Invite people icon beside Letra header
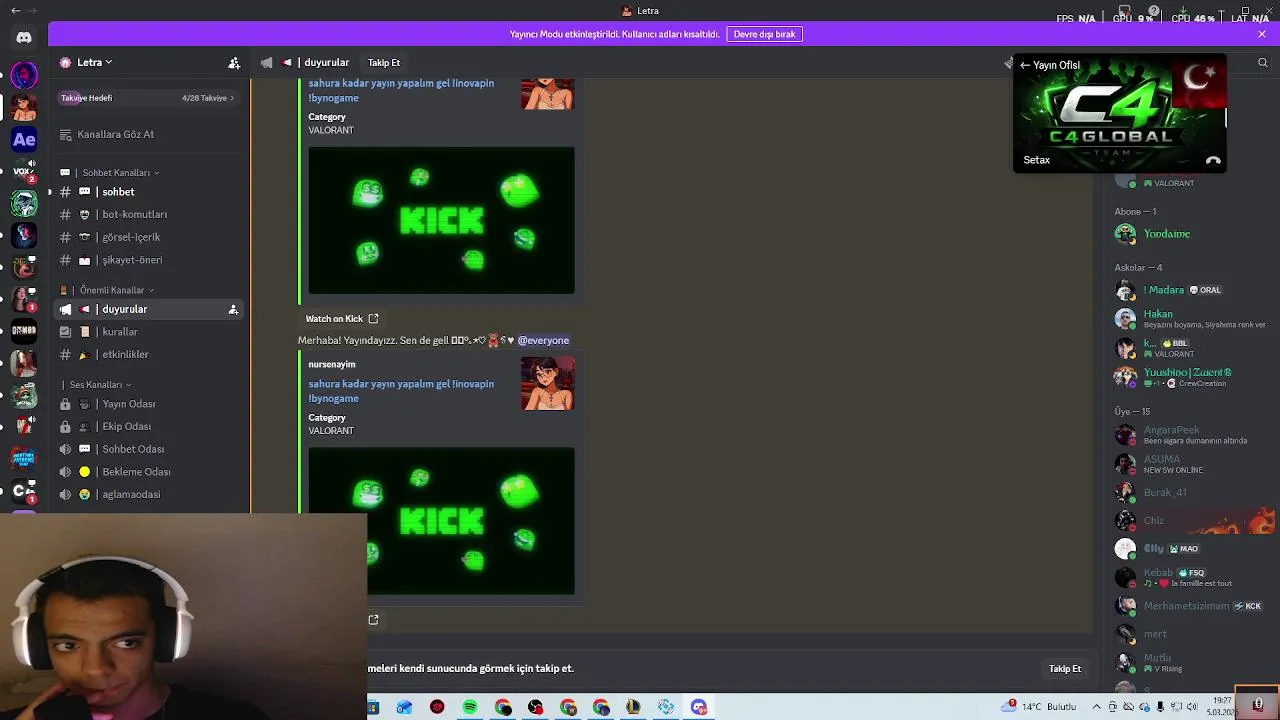Viewport: 1280px width, 720px height. click(234, 62)
